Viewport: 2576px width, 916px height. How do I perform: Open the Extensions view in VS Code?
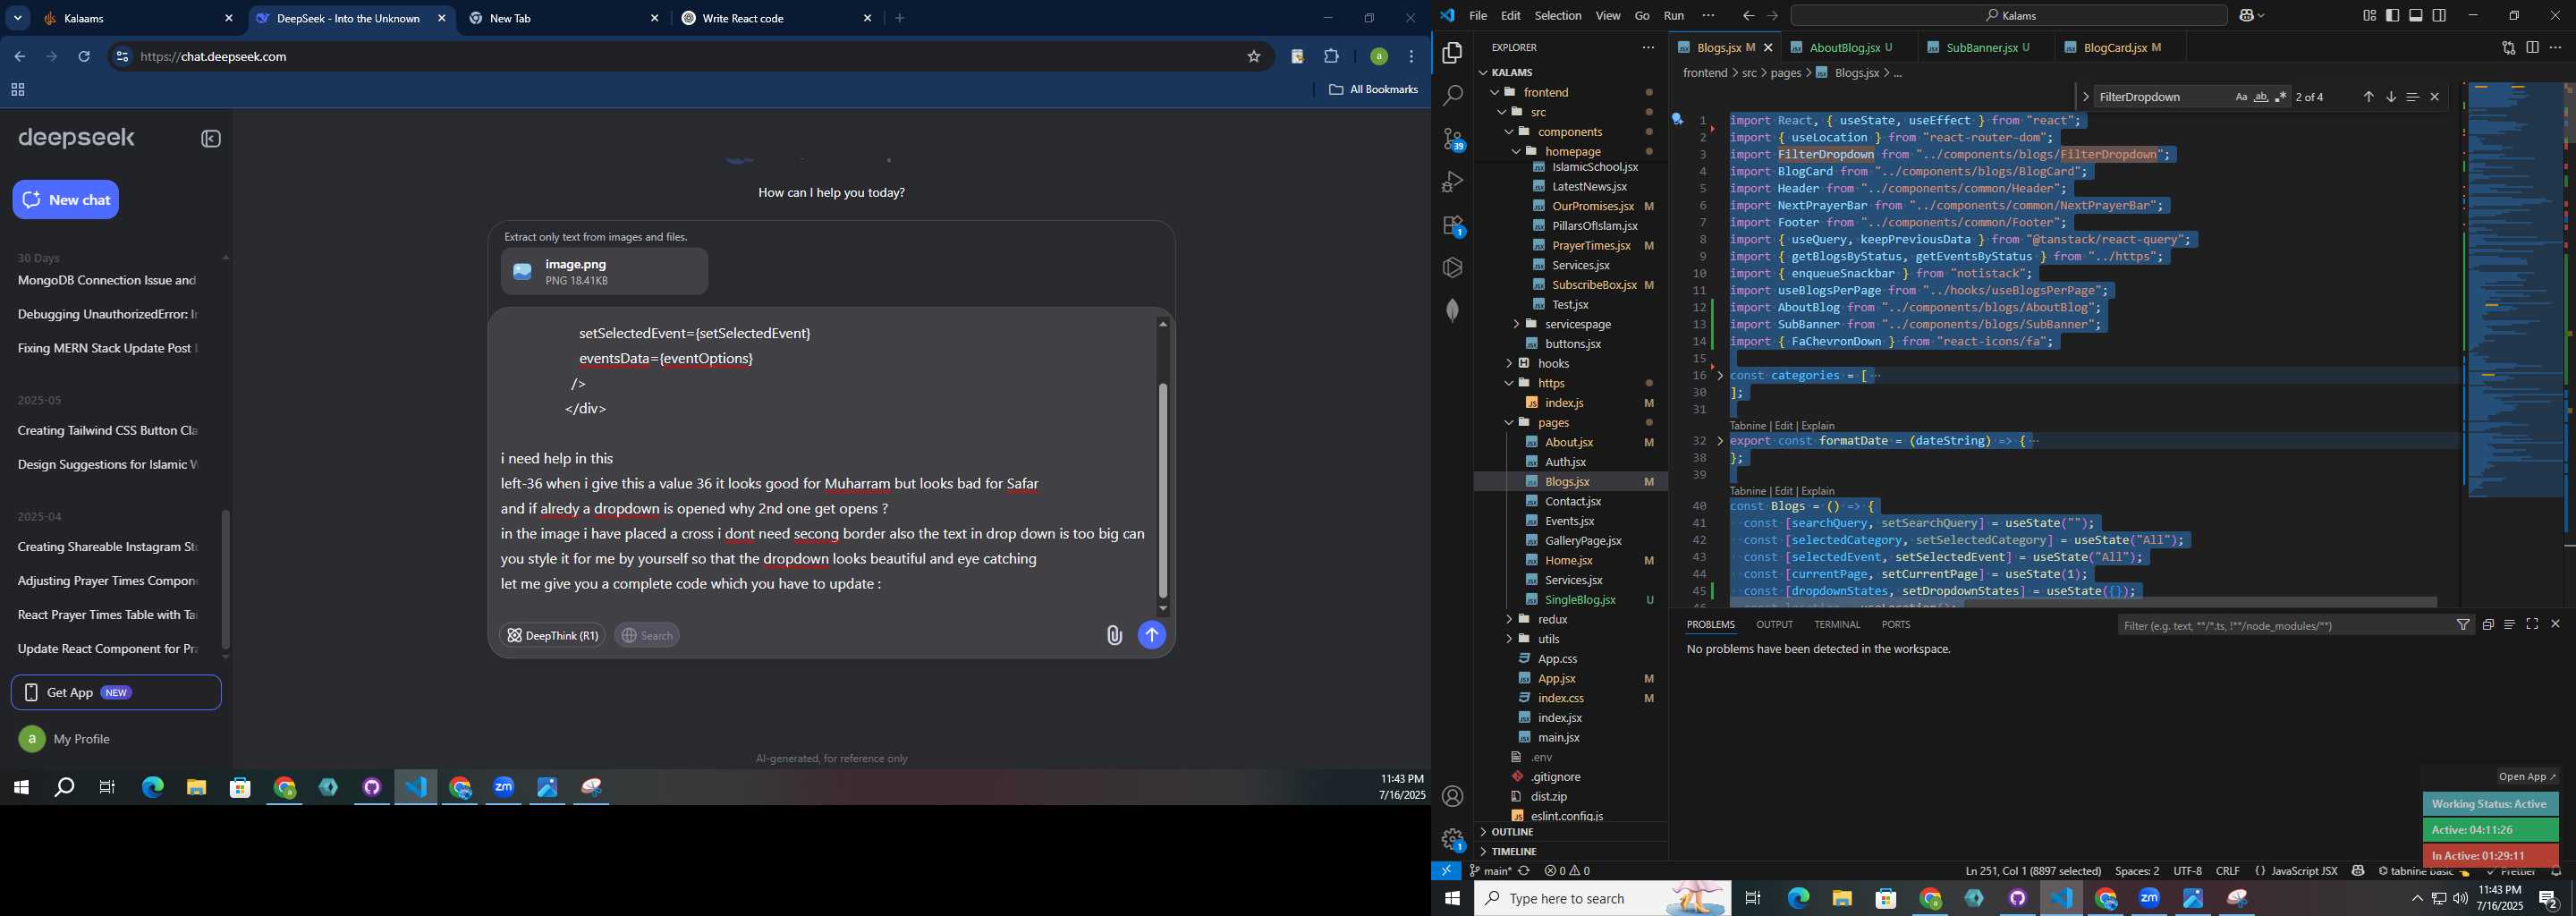click(1452, 226)
